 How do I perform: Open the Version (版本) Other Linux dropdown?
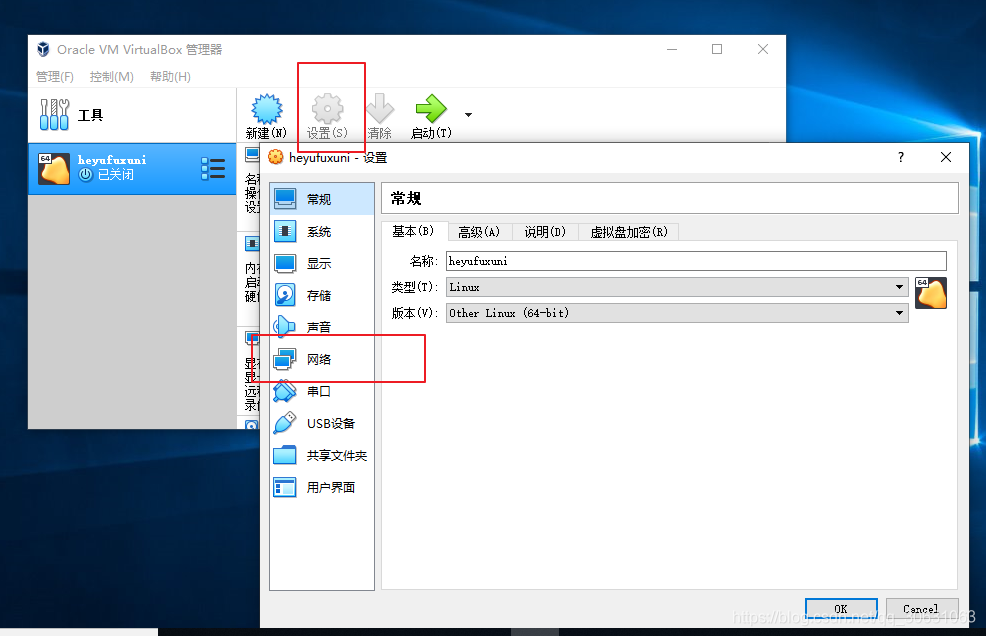[677, 313]
